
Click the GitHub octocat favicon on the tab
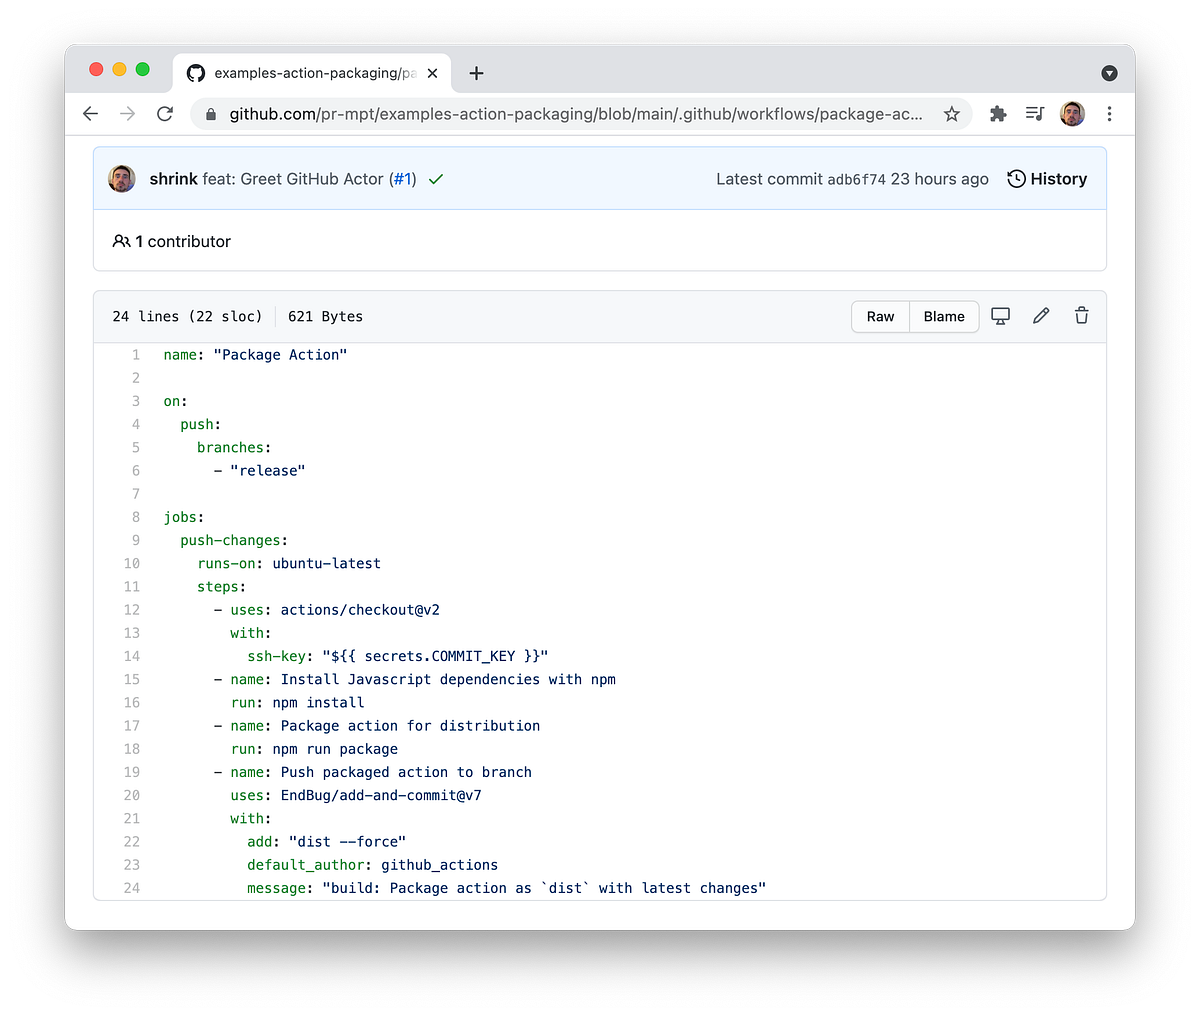coord(196,72)
